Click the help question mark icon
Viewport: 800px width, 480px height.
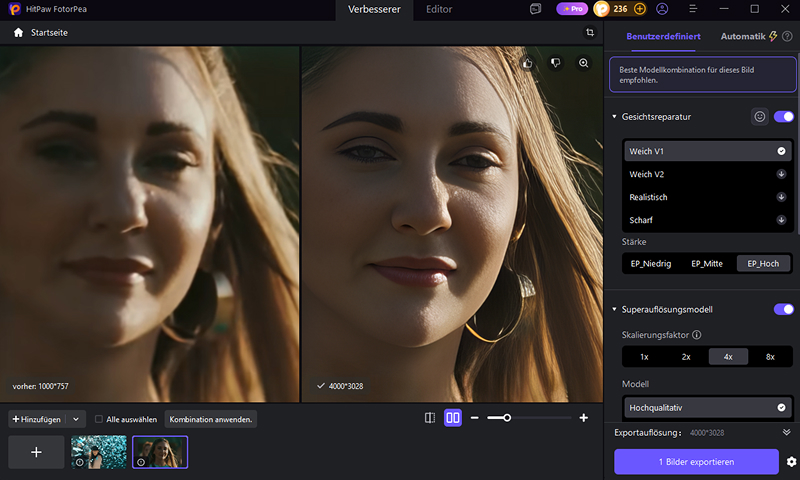(x=787, y=36)
